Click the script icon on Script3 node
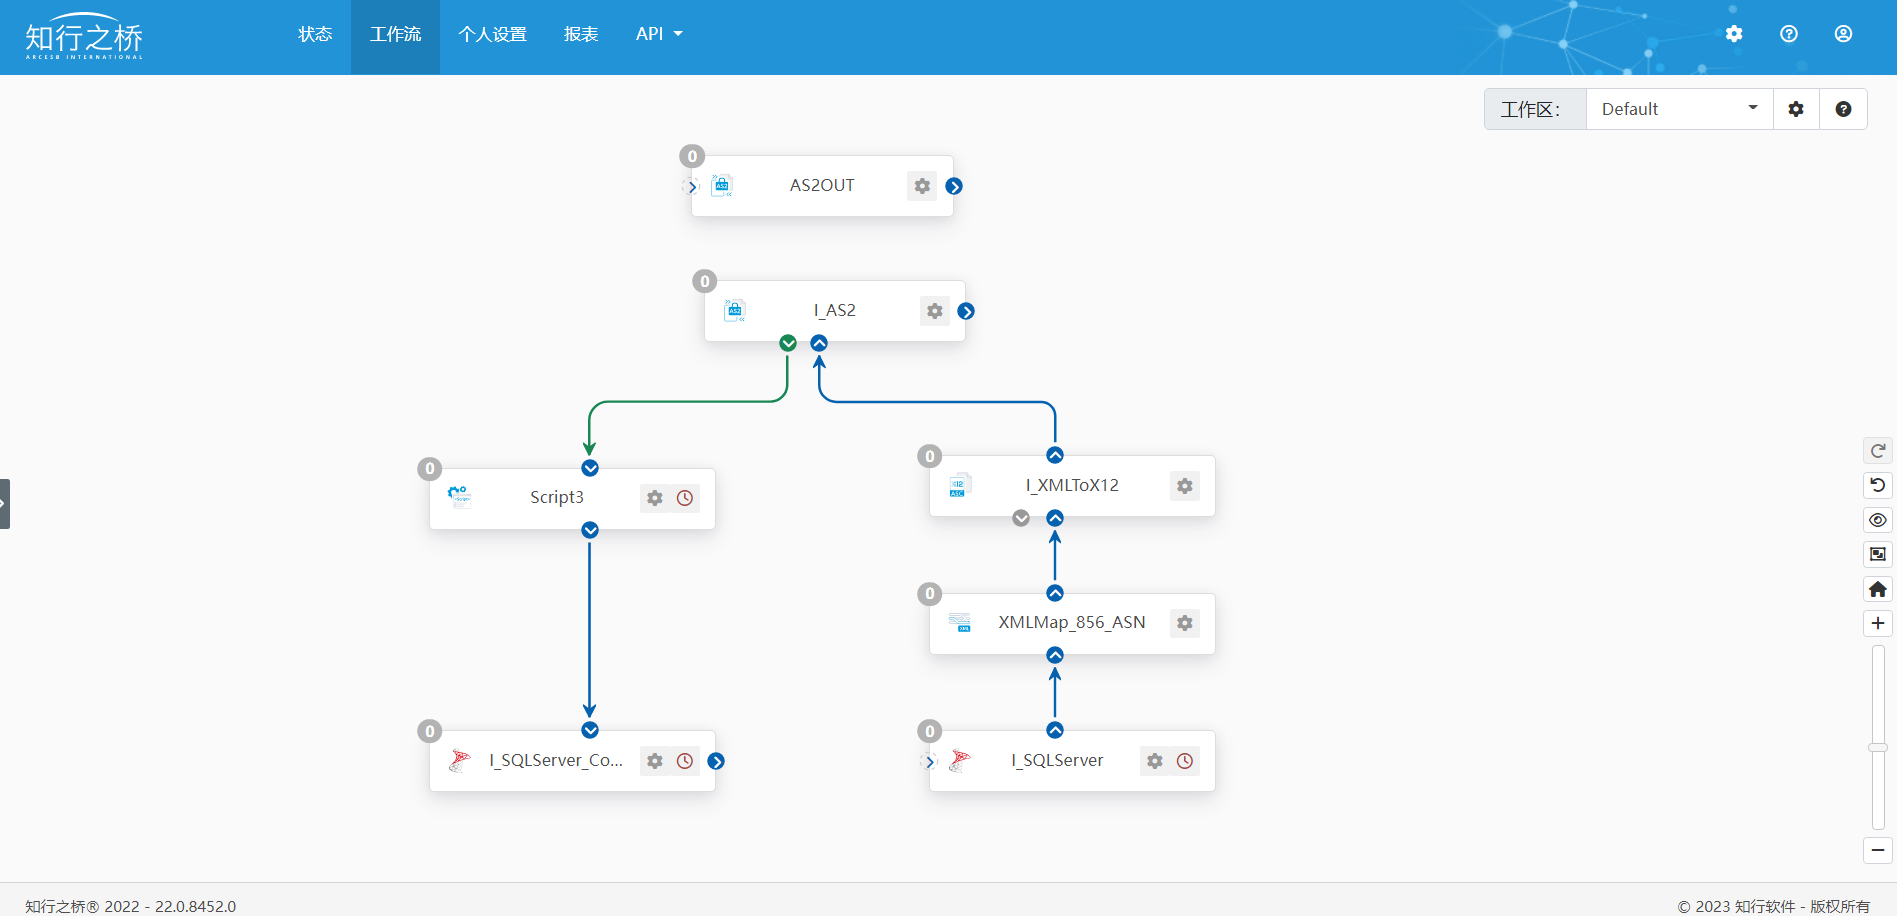This screenshot has width=1897, height=916. coord(460,497)
